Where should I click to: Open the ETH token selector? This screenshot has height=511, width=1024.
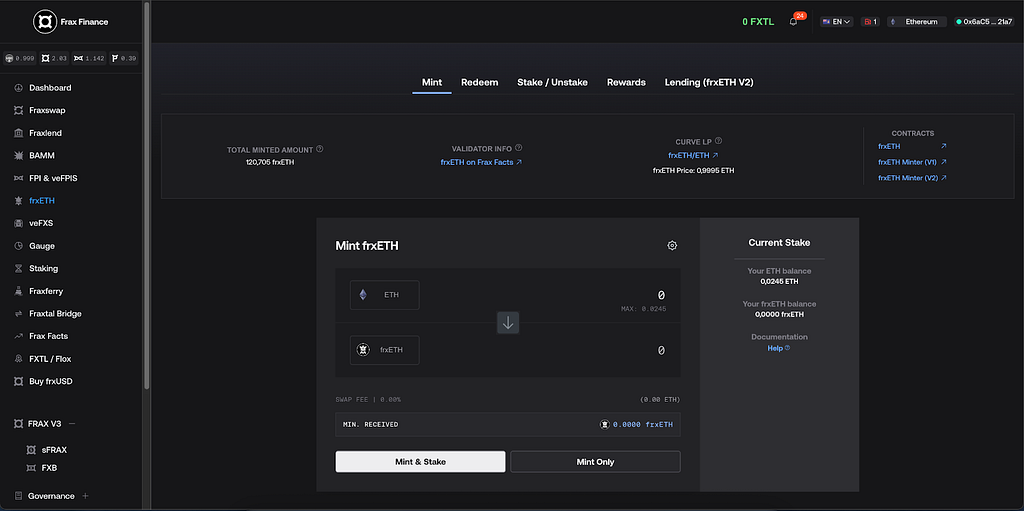[x=385, y=295]
